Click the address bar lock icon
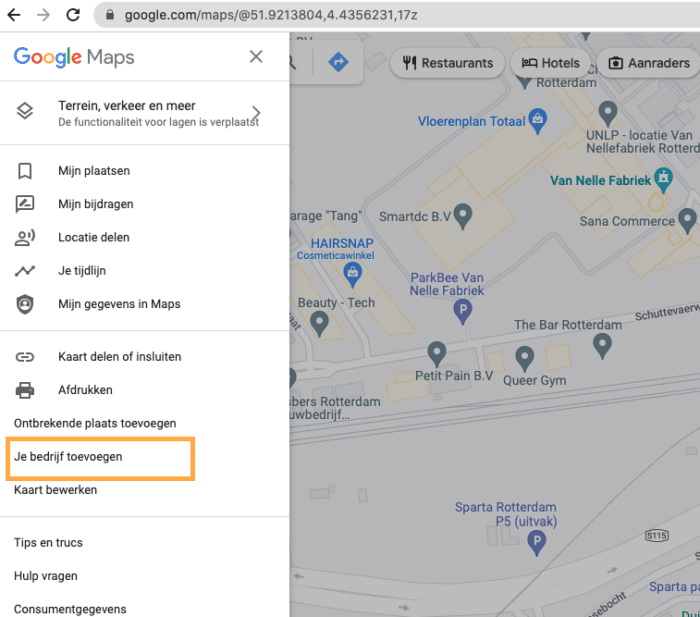The image size is (700, 617). click(110, 15)
